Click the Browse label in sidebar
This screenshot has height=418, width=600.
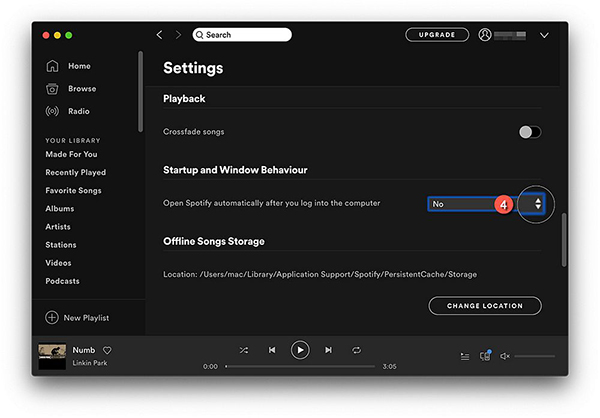[82, 88]
